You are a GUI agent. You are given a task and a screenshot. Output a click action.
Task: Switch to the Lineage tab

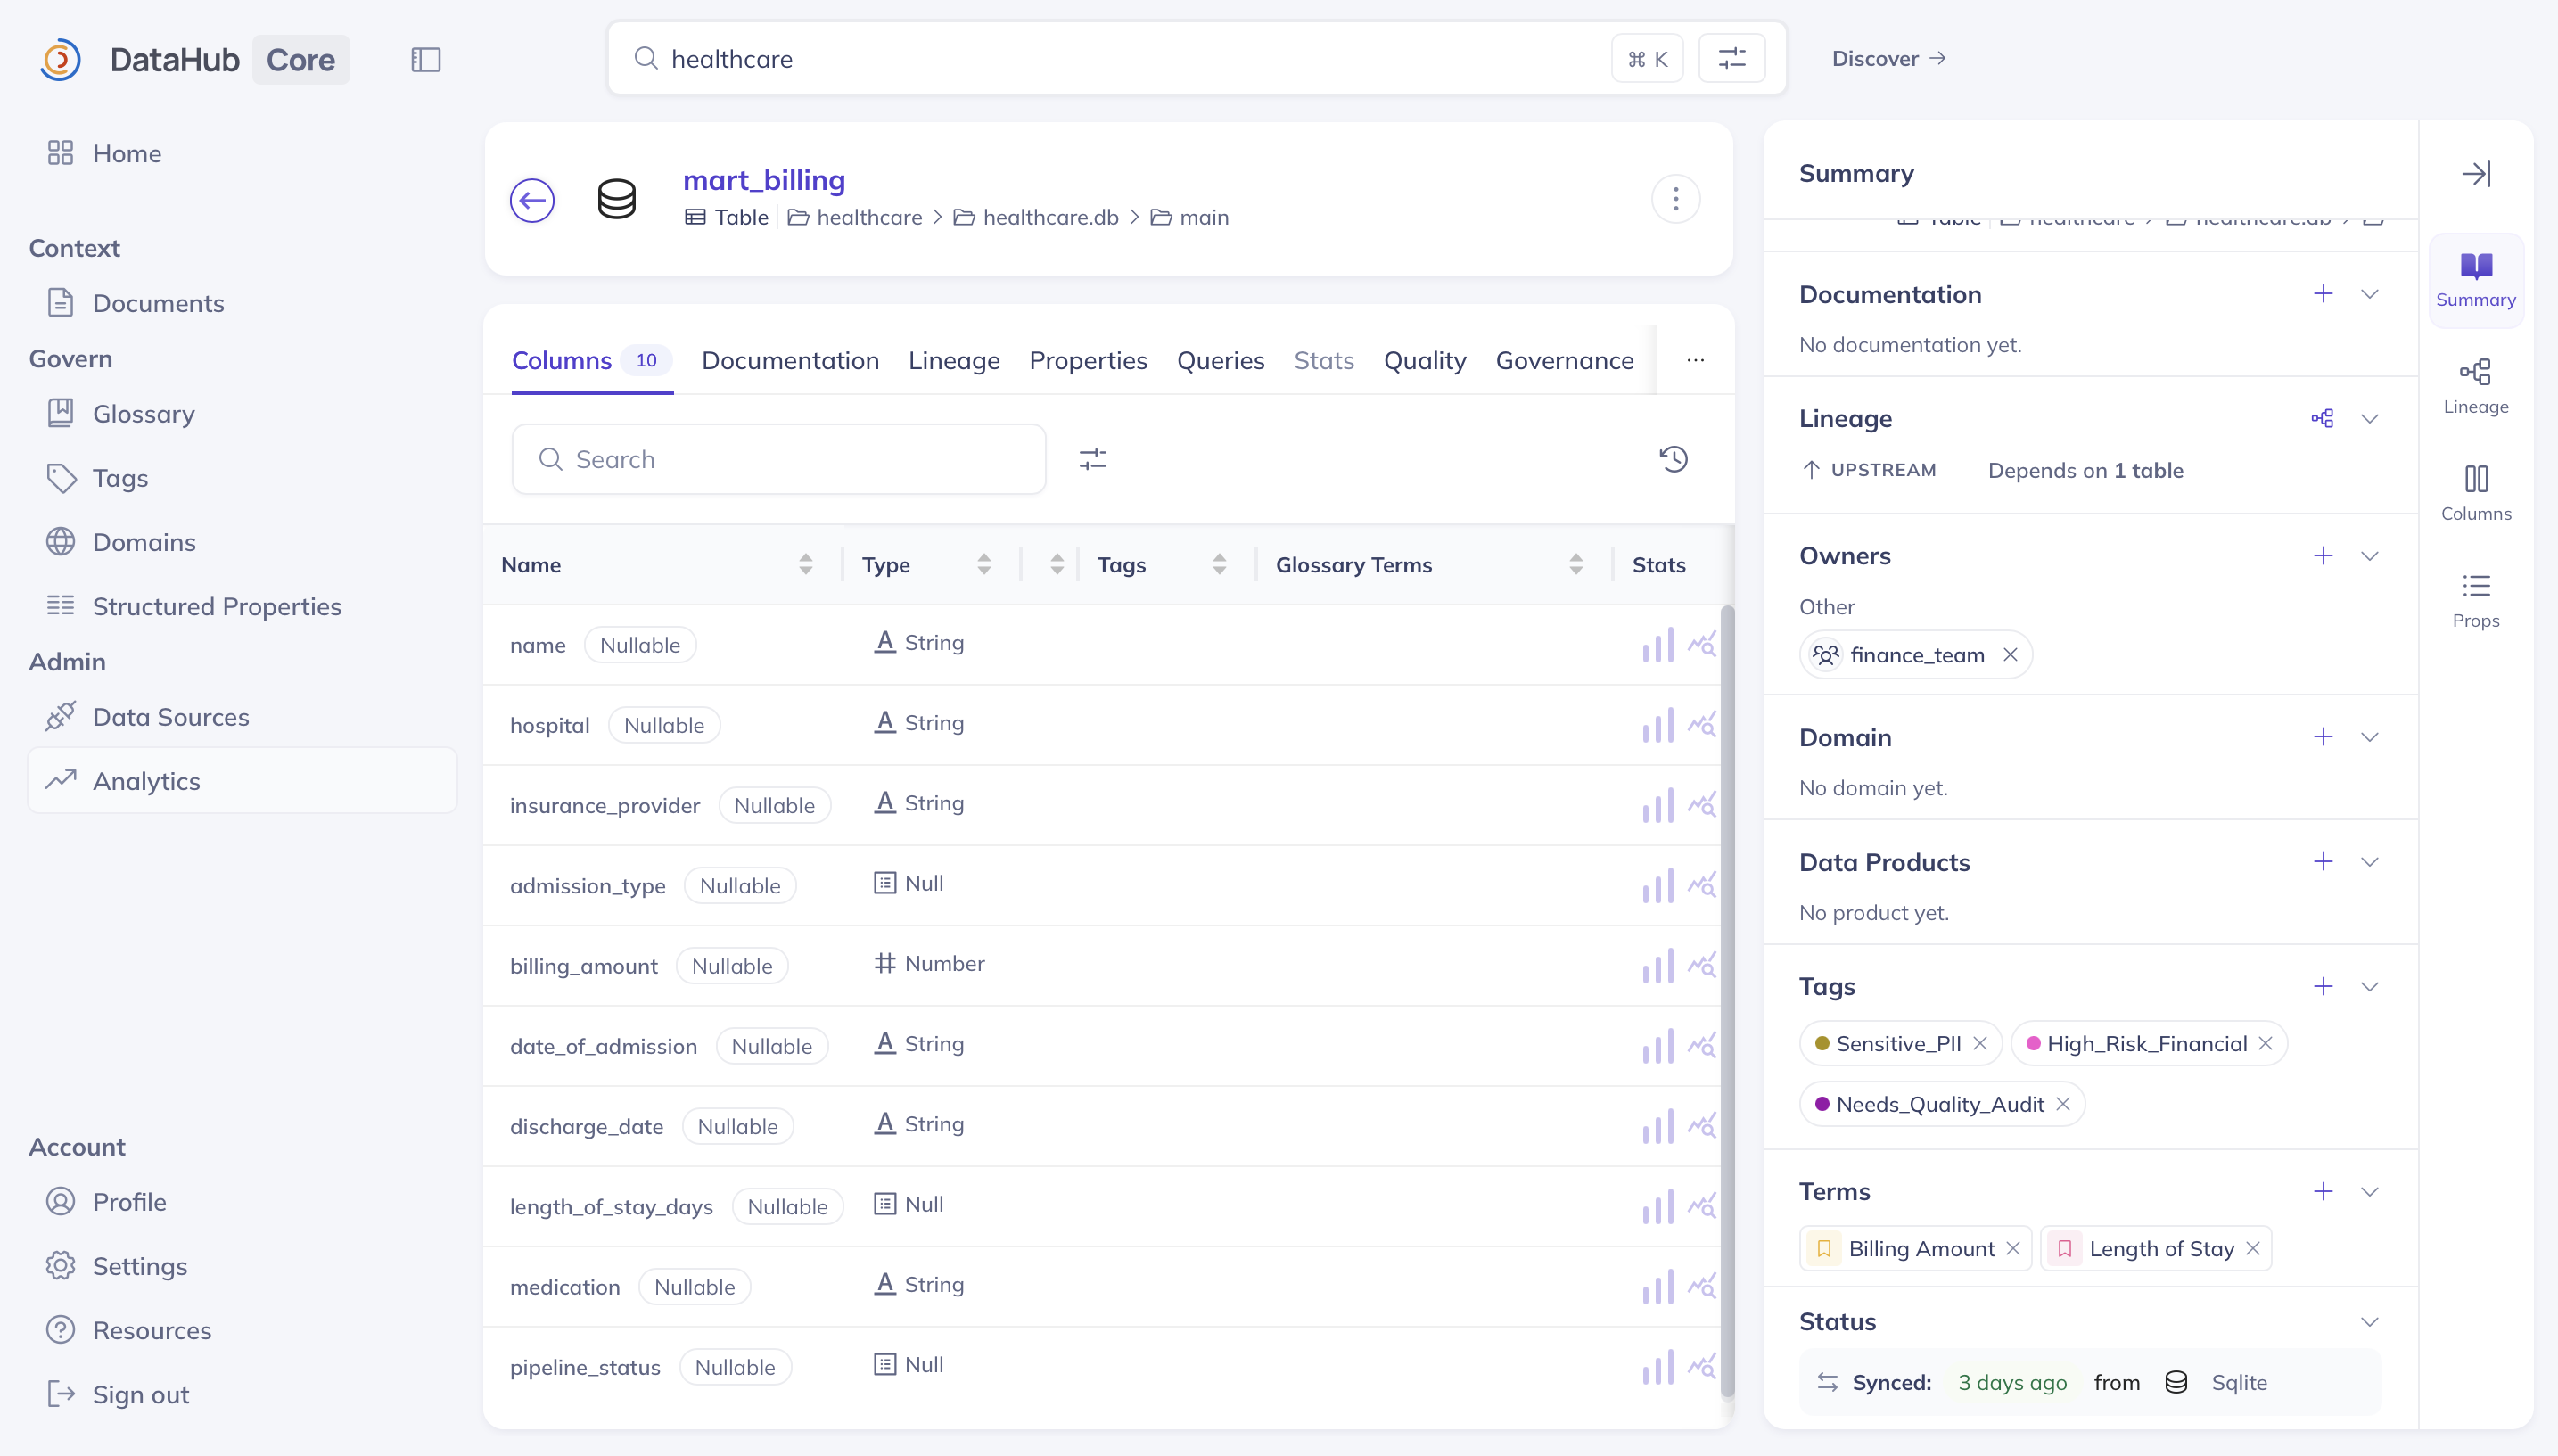pos(954,360)
